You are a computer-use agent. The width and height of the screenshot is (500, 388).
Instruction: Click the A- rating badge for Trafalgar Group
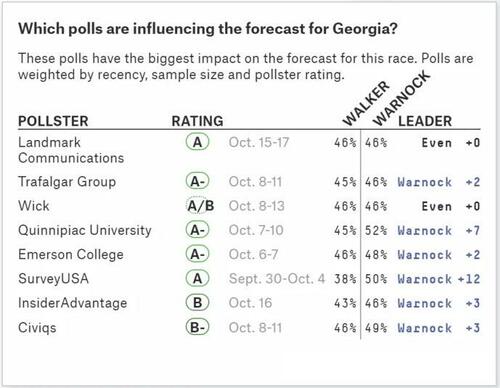(197, 181)
